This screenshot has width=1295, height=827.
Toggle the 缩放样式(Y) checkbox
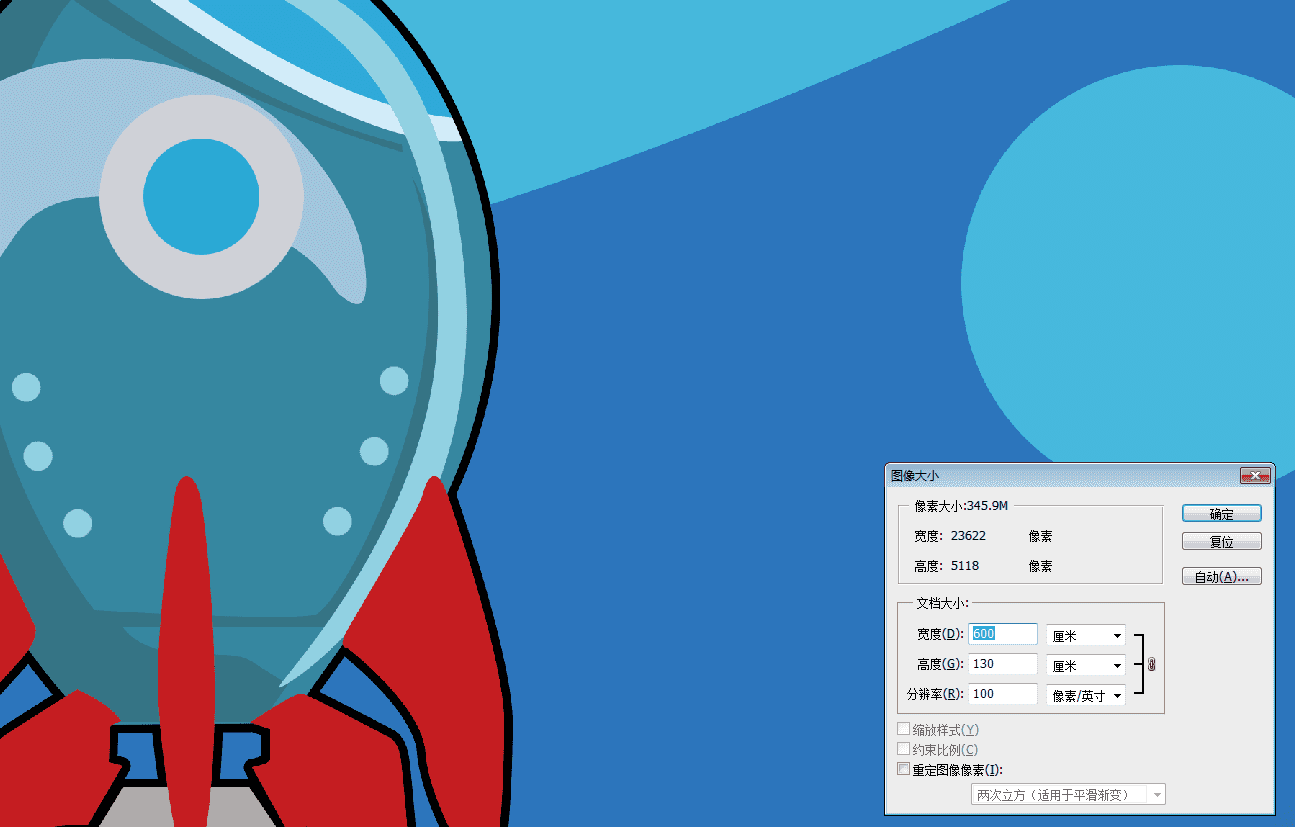(904, 729)
